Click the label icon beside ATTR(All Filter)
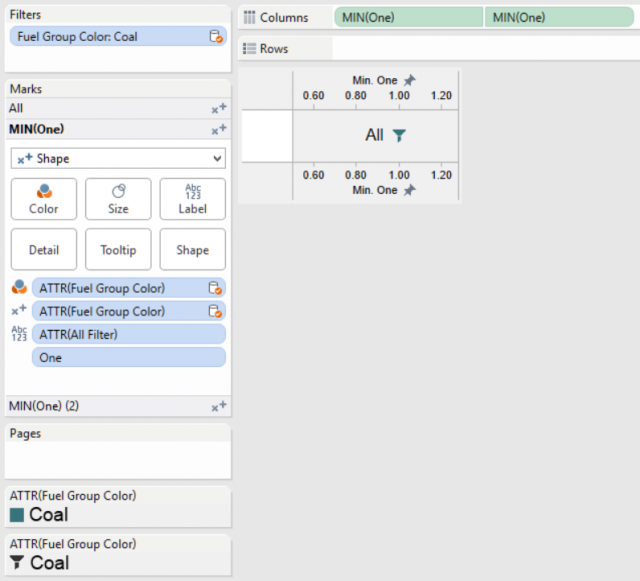 pyautogui.click(x=19, y=334)
